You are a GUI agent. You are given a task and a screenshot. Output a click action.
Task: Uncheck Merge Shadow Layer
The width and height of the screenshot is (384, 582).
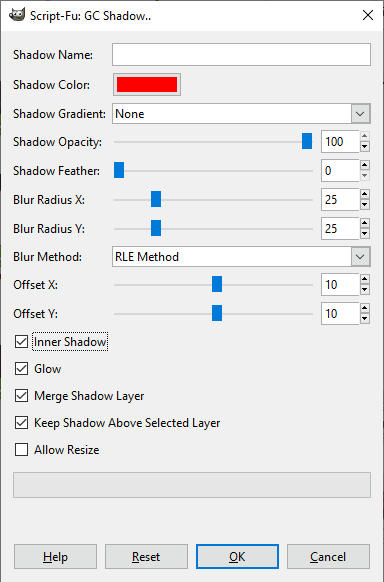pyautogui.click(x=22, y=396)
